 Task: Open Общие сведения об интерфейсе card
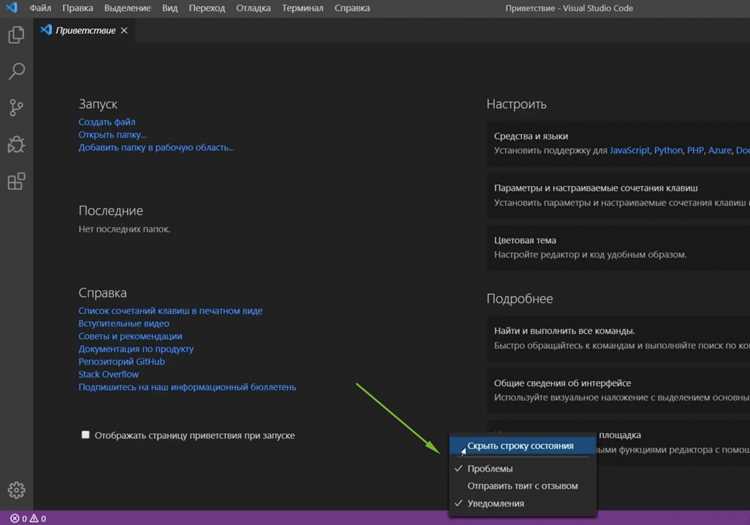coord(618,390)
